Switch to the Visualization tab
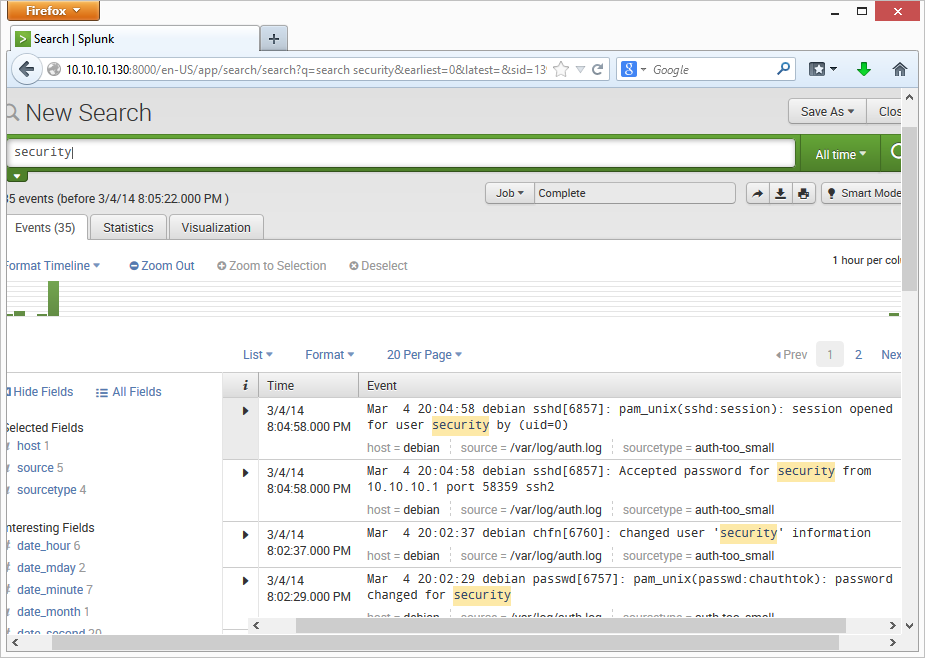The height and width of the screenshot is (658, 925). [x=216, y=228]
